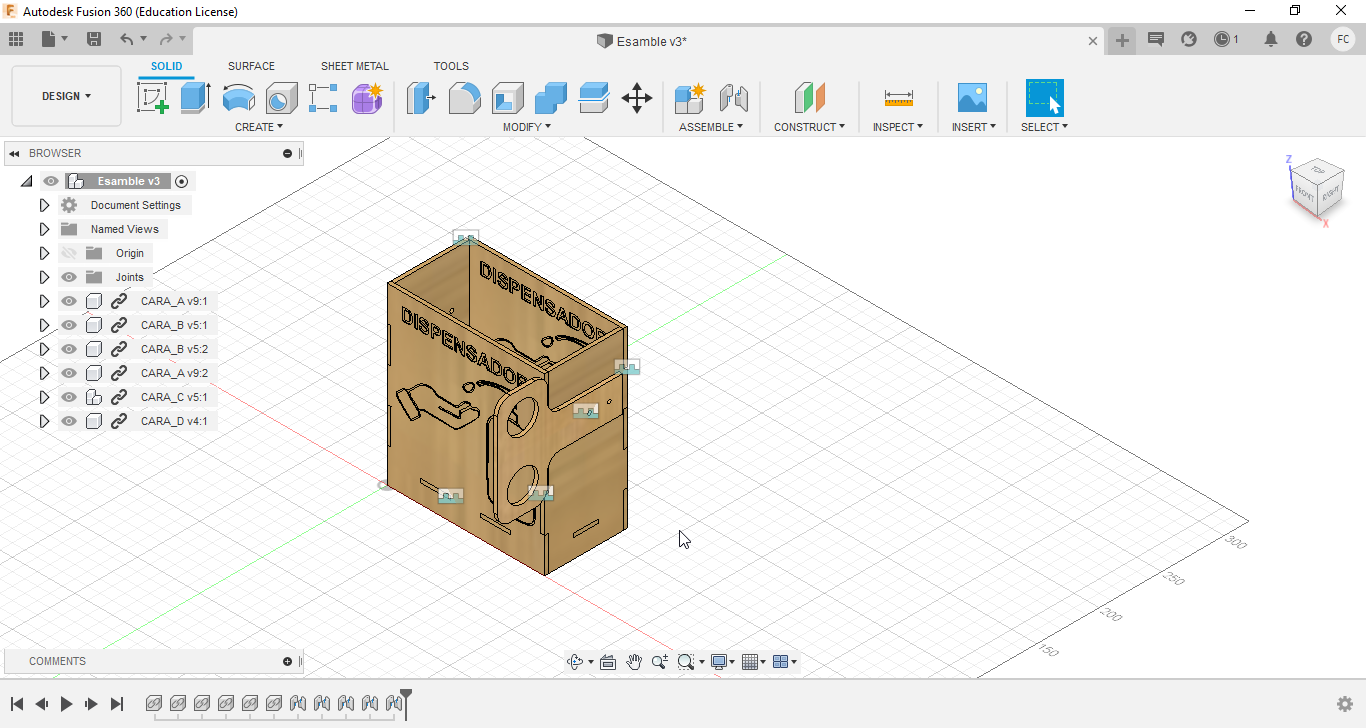
Task: Select the Fillet tool icon
Action: 464,98
